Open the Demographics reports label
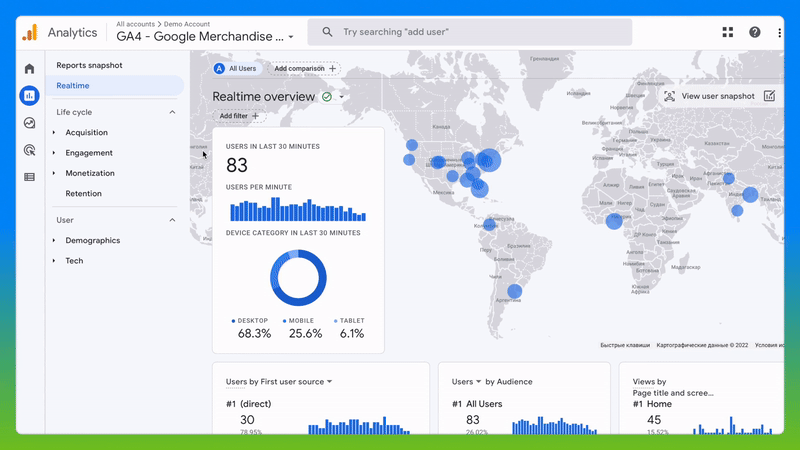Image resolution: width=800 pixels, height=450 pixels. click(x=92, y=240)
